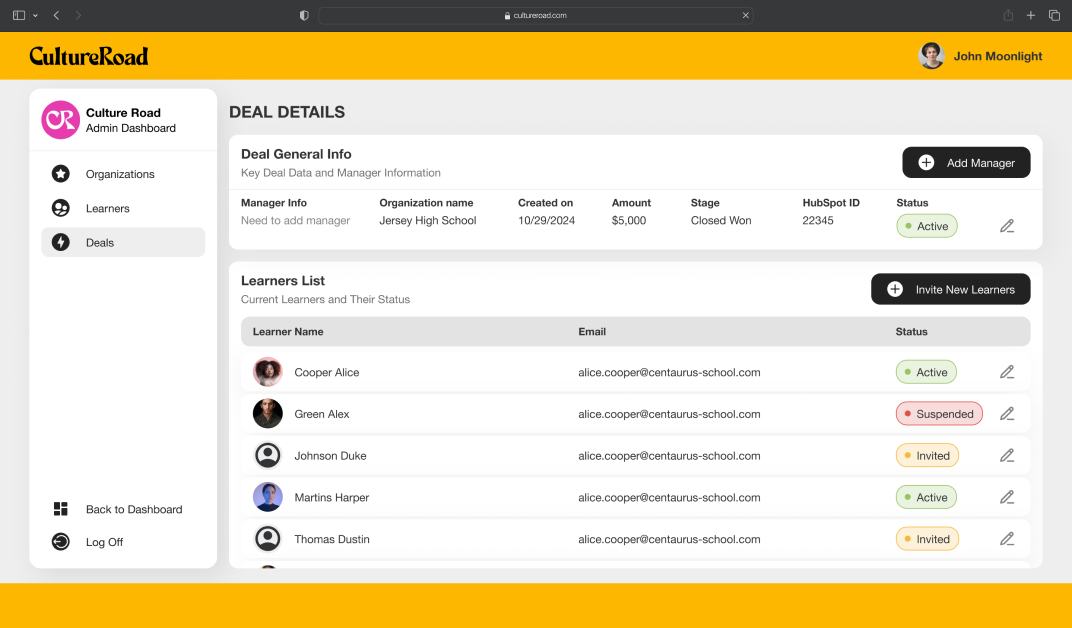Click Johnson Duke learner name
This screenshot has height=628, width=1072.
[330, 455]
